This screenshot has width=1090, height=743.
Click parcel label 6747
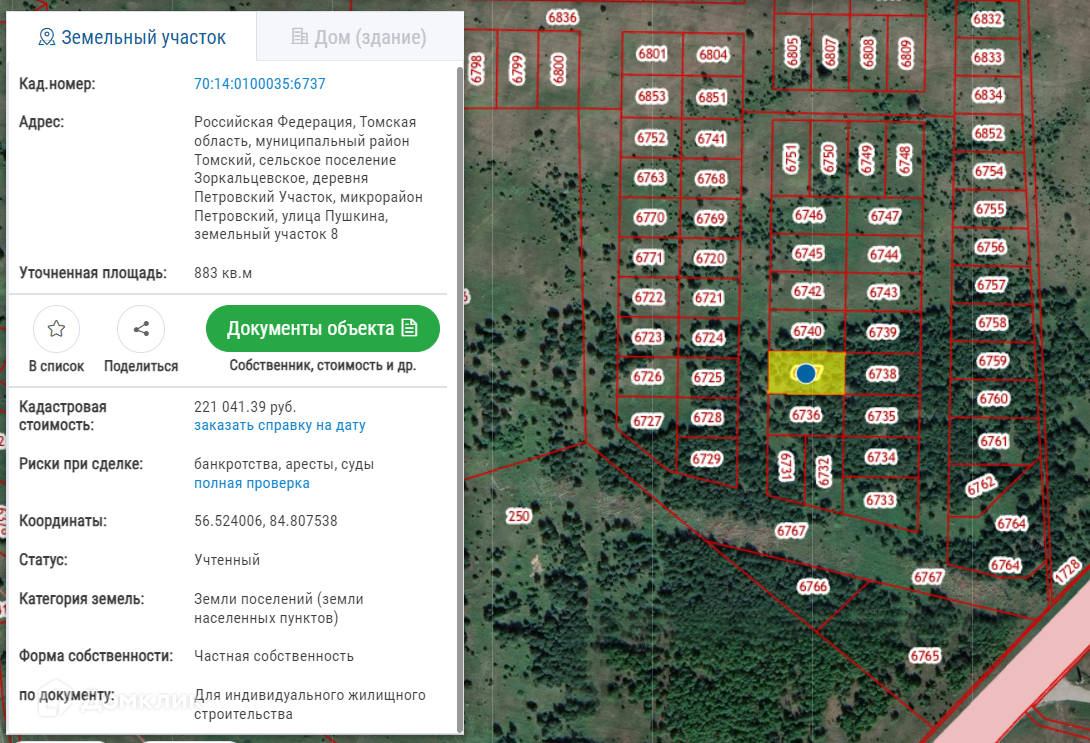[x=885, y=216]
